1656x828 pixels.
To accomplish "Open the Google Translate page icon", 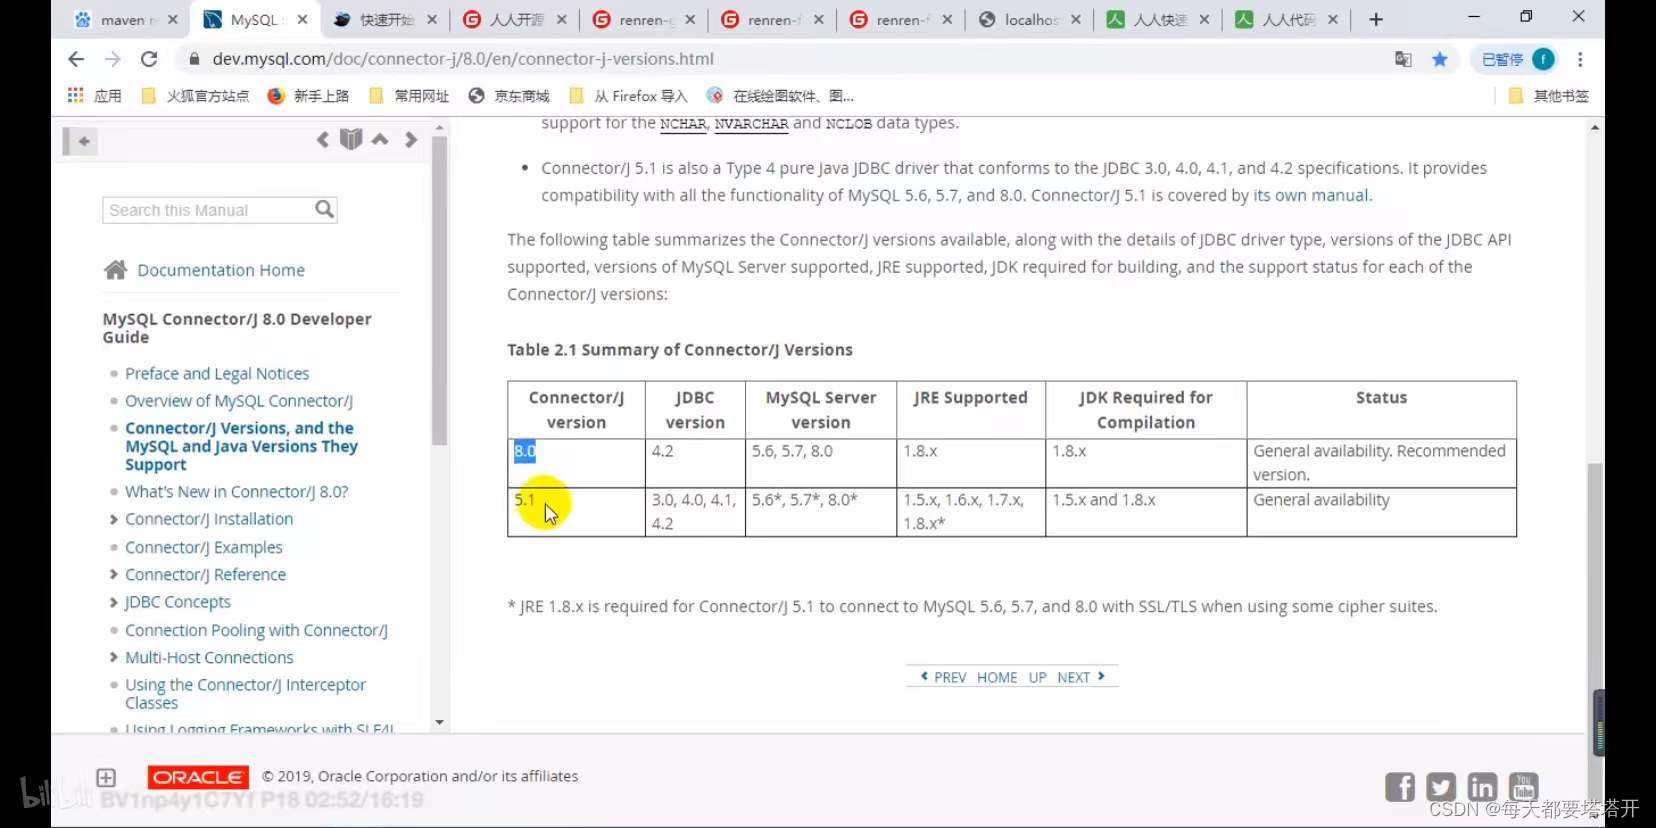I will 1403,59.
